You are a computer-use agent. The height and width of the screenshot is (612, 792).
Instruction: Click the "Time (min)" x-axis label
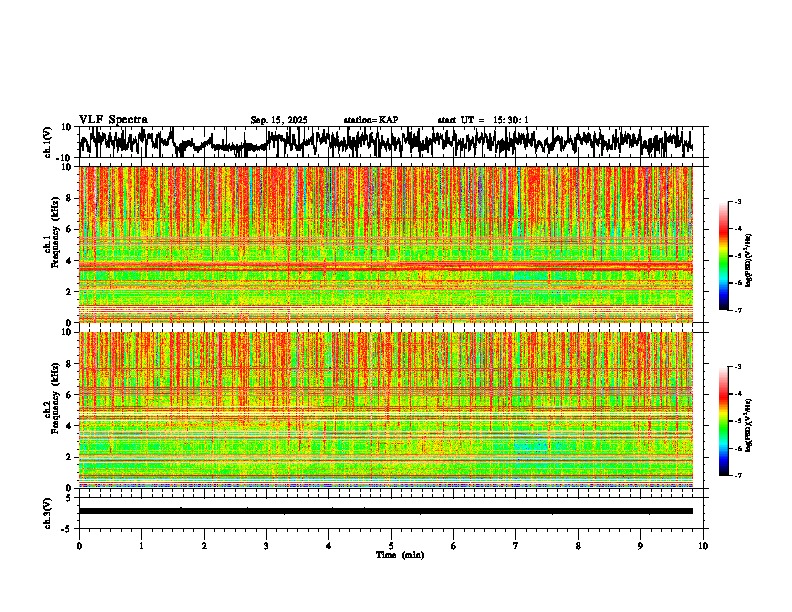point(400,555)
